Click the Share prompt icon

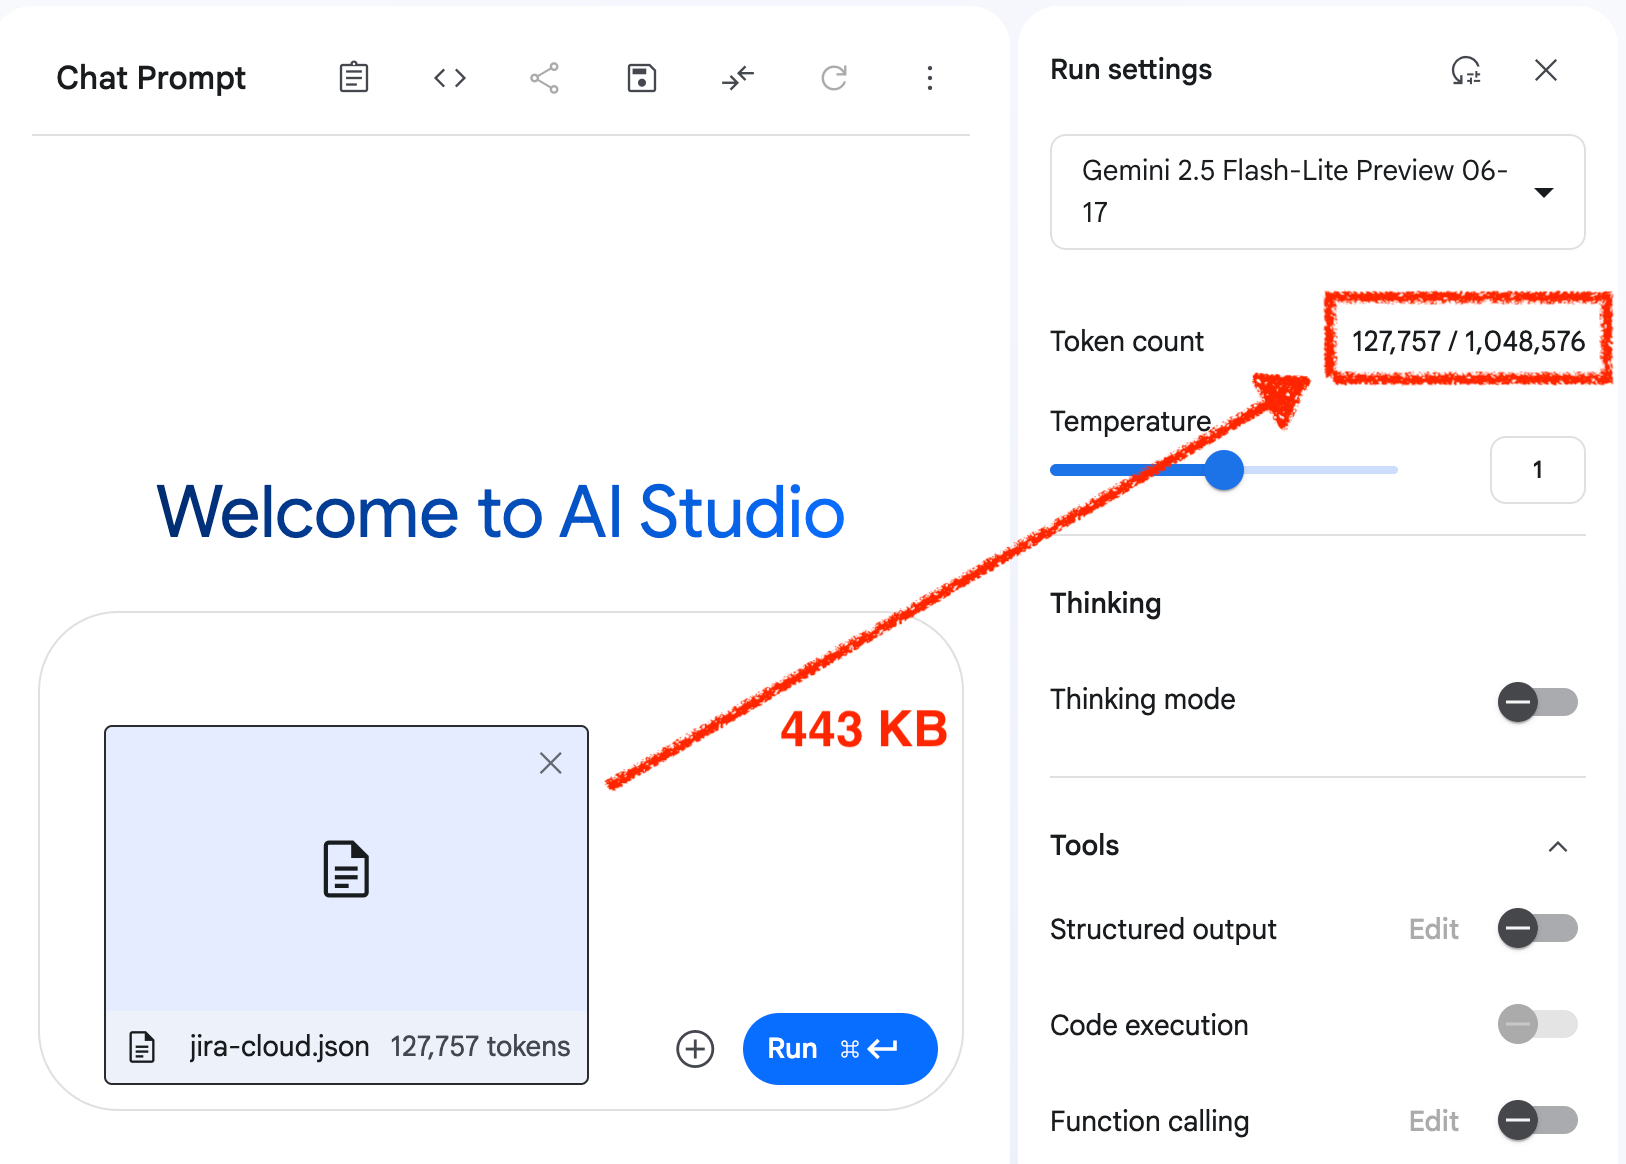click(x=544, y=78)
